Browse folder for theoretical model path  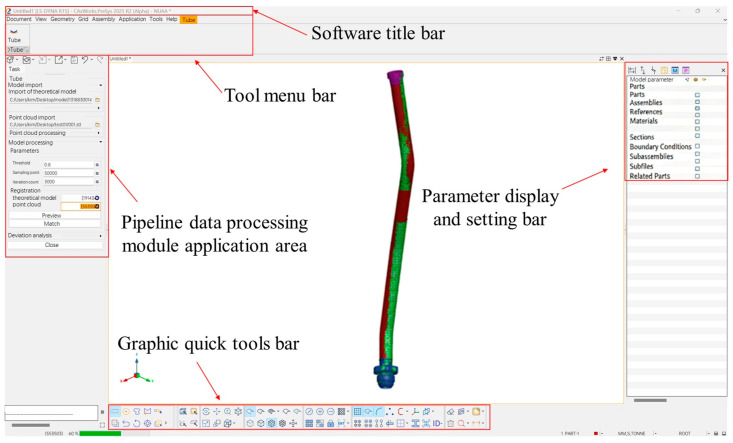[98, 100]
